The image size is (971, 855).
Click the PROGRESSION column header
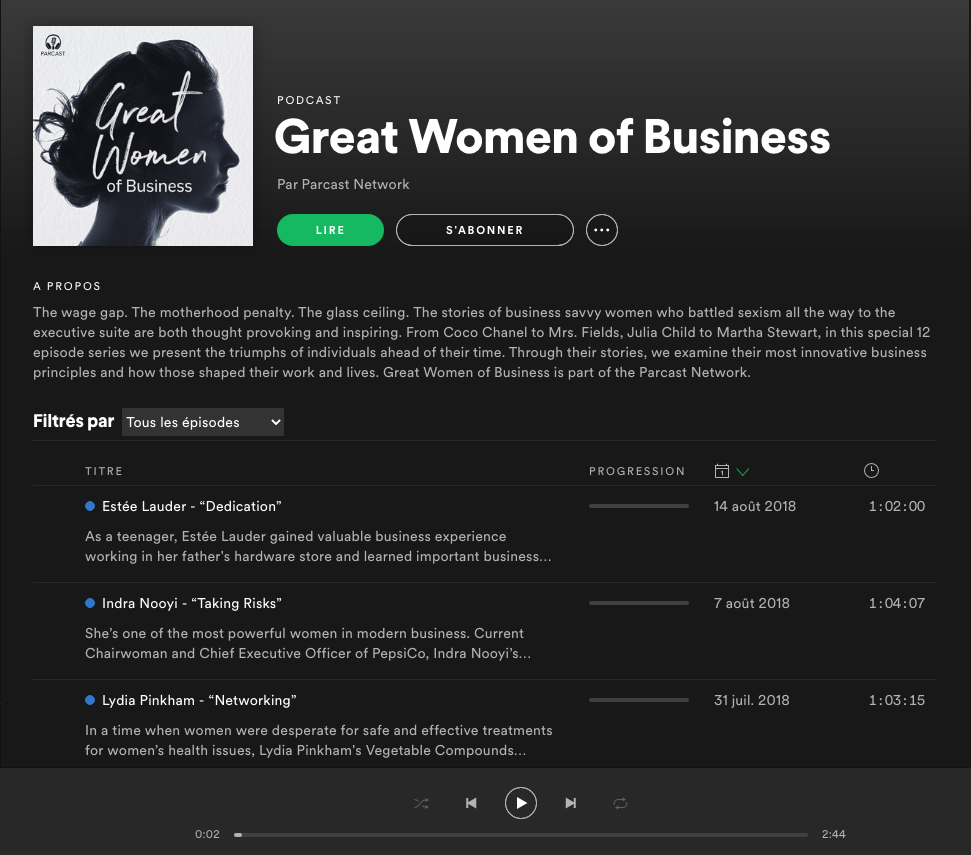click(x=637, y=471)
